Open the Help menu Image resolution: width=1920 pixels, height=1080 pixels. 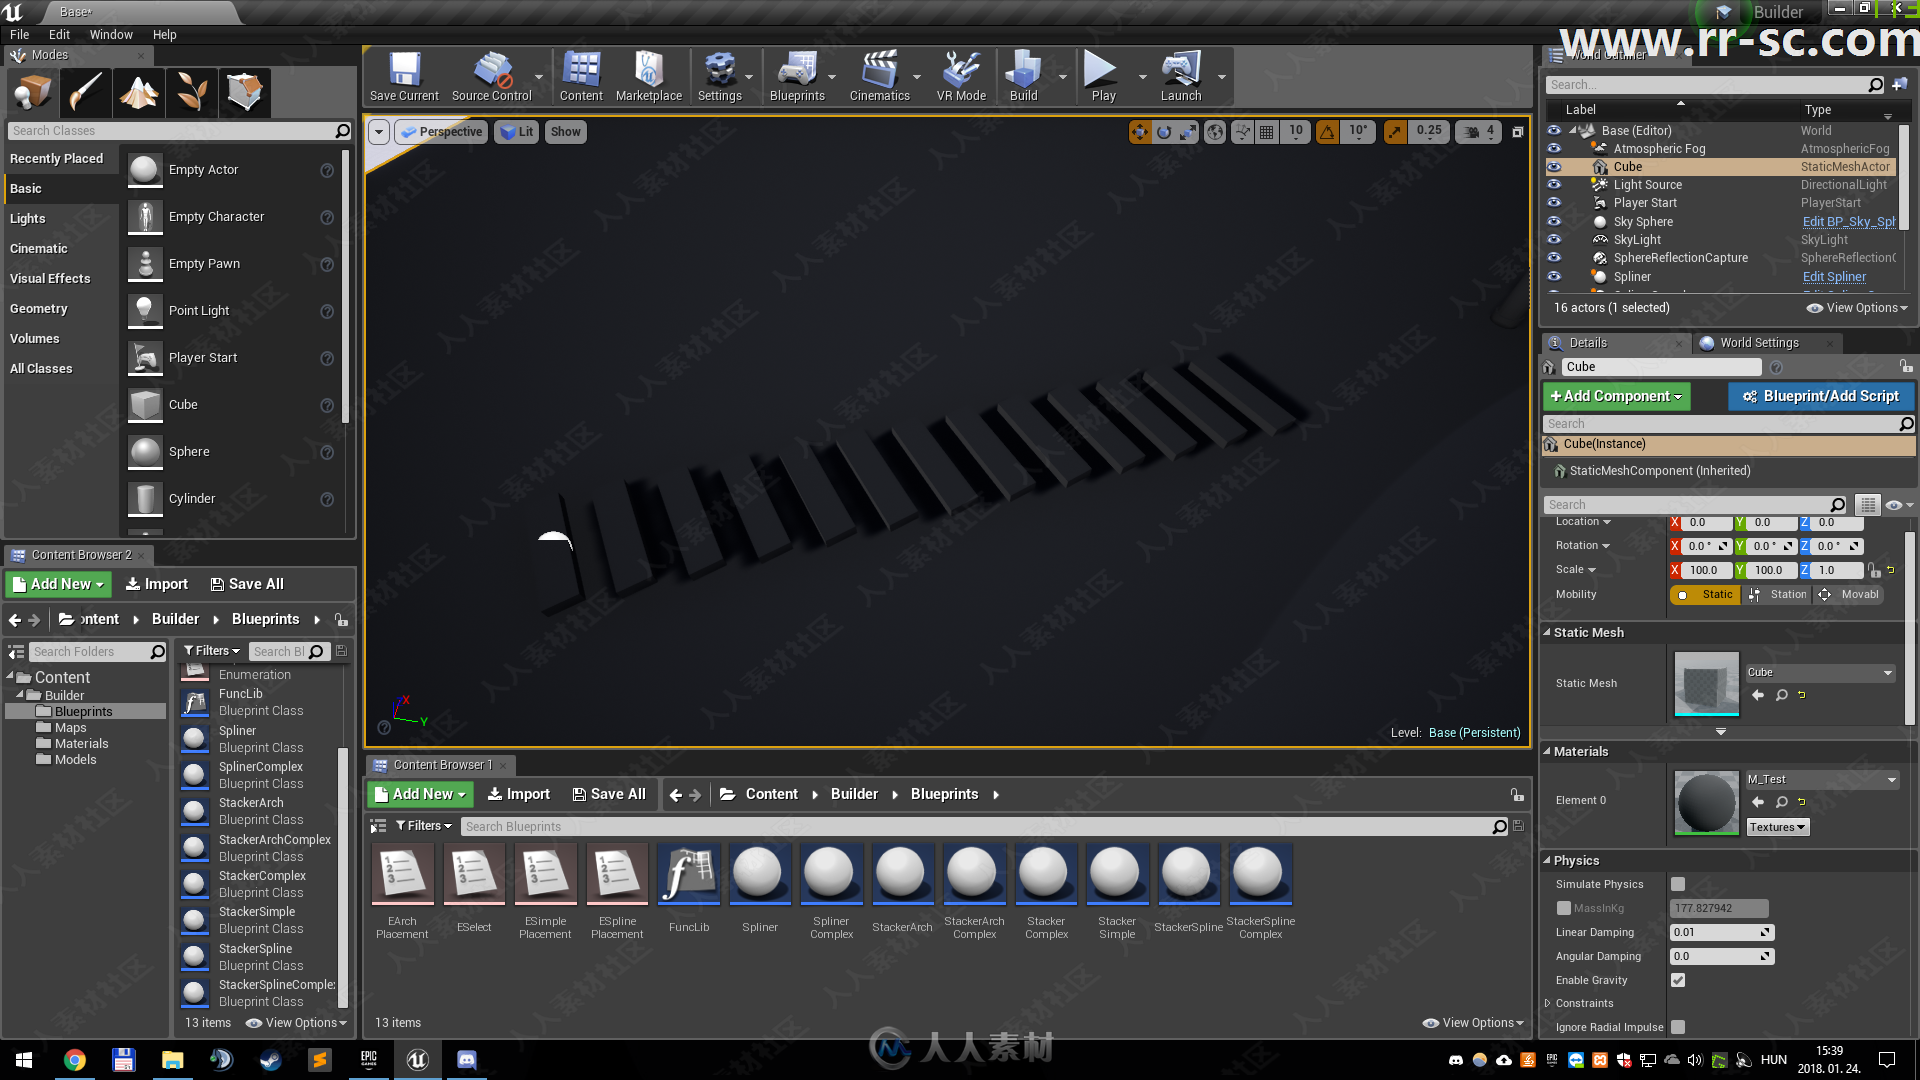click(x=165, y=34)
